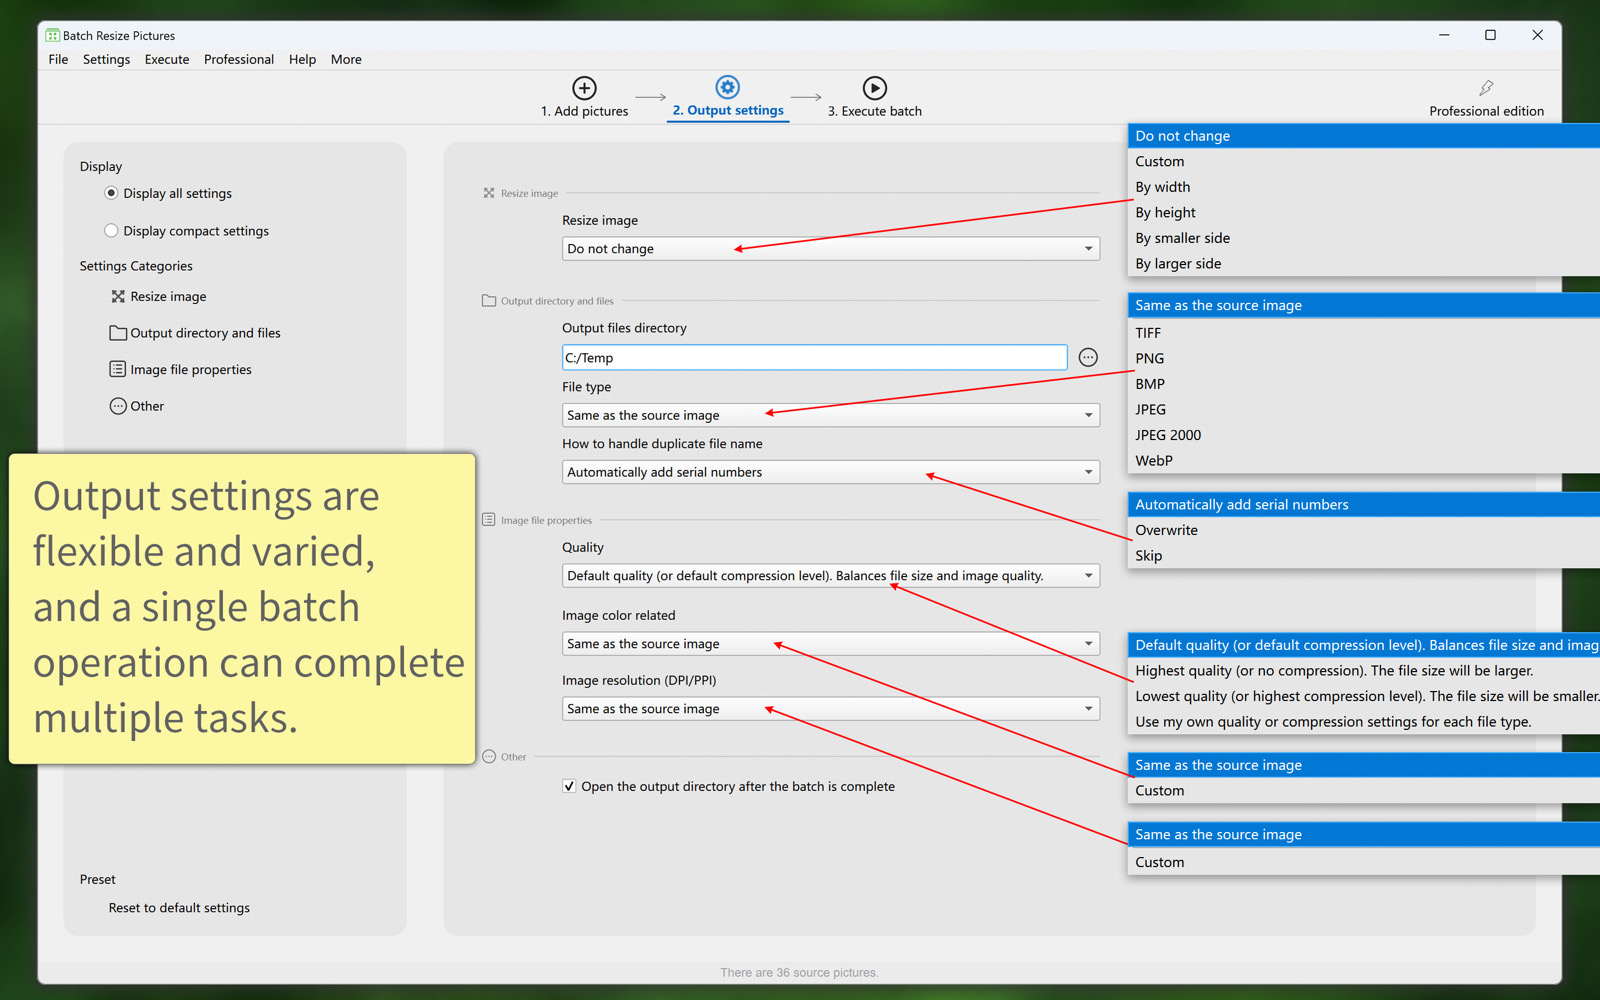Expand the duplicate file name handling dropdown
The width and height of the screenshot is (1600, 1000).
831,472
